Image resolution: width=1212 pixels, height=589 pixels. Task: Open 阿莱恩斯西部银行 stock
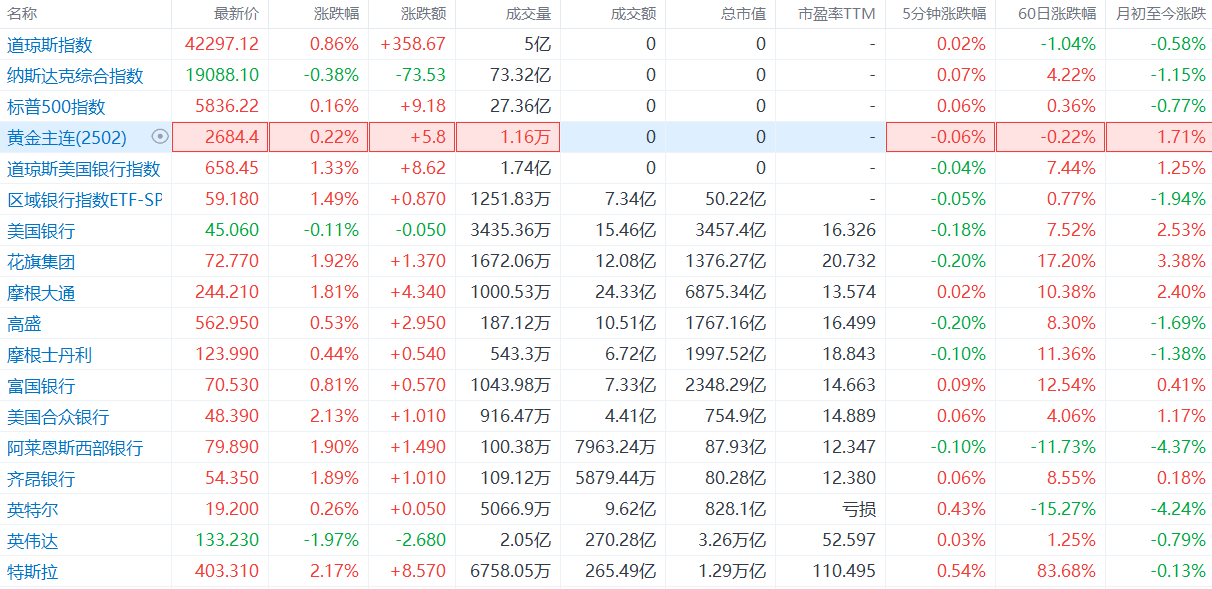(74, 448)
